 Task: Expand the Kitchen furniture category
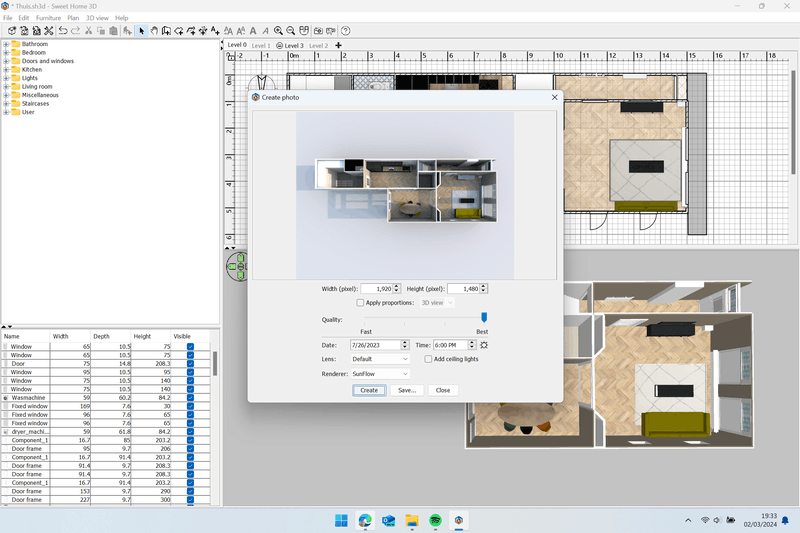[6, 70]
